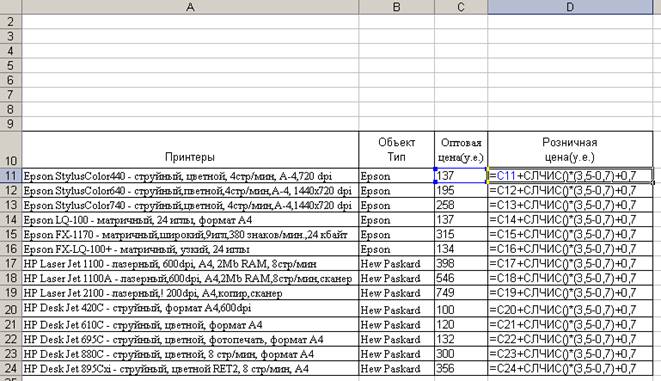Click wholesale price 749
This screenshot has height=381, width=661.
coord(461,293)
